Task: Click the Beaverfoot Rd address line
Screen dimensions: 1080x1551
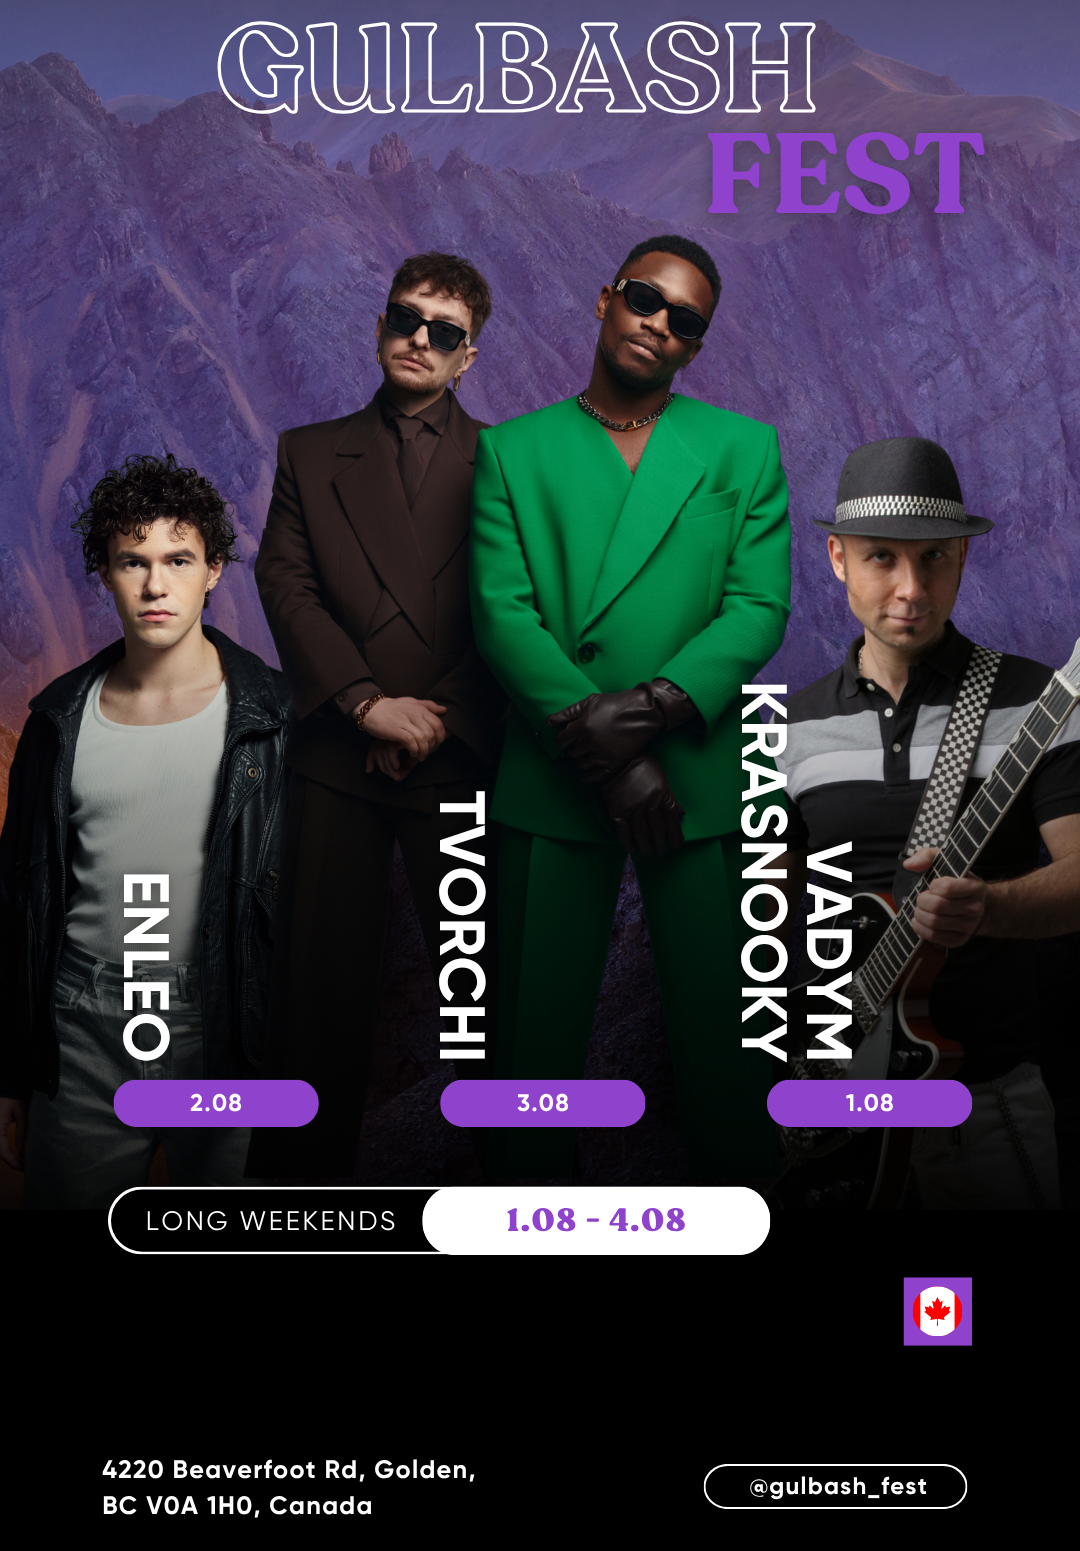Action: 289,1469
